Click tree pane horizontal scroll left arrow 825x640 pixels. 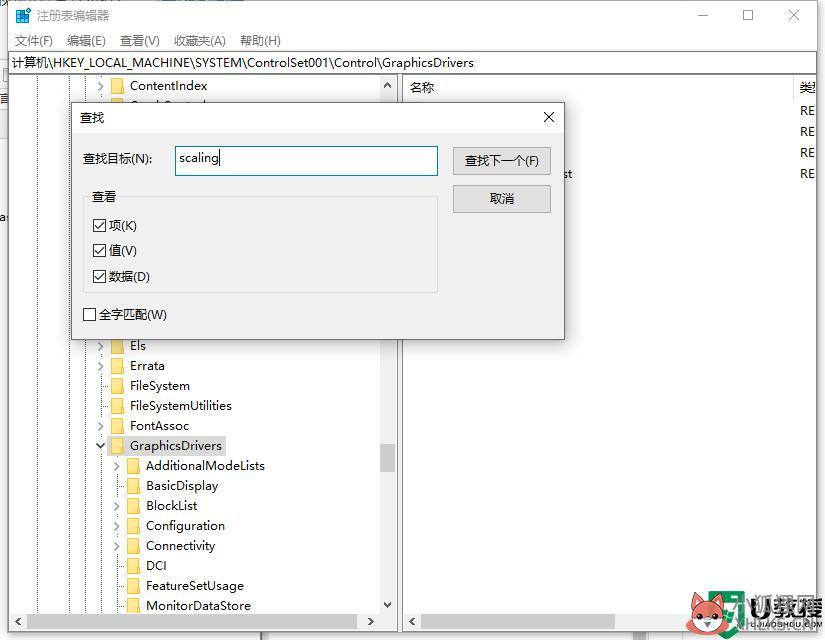pos(18,622)
